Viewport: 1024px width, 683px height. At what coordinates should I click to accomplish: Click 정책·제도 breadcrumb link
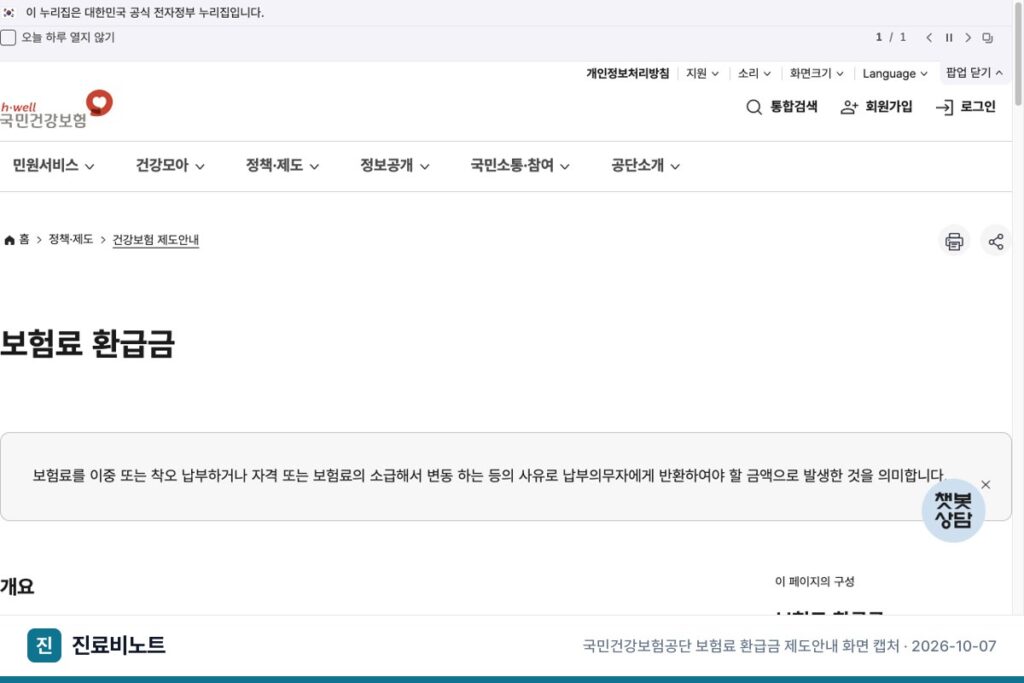click(x=71, y=240)
